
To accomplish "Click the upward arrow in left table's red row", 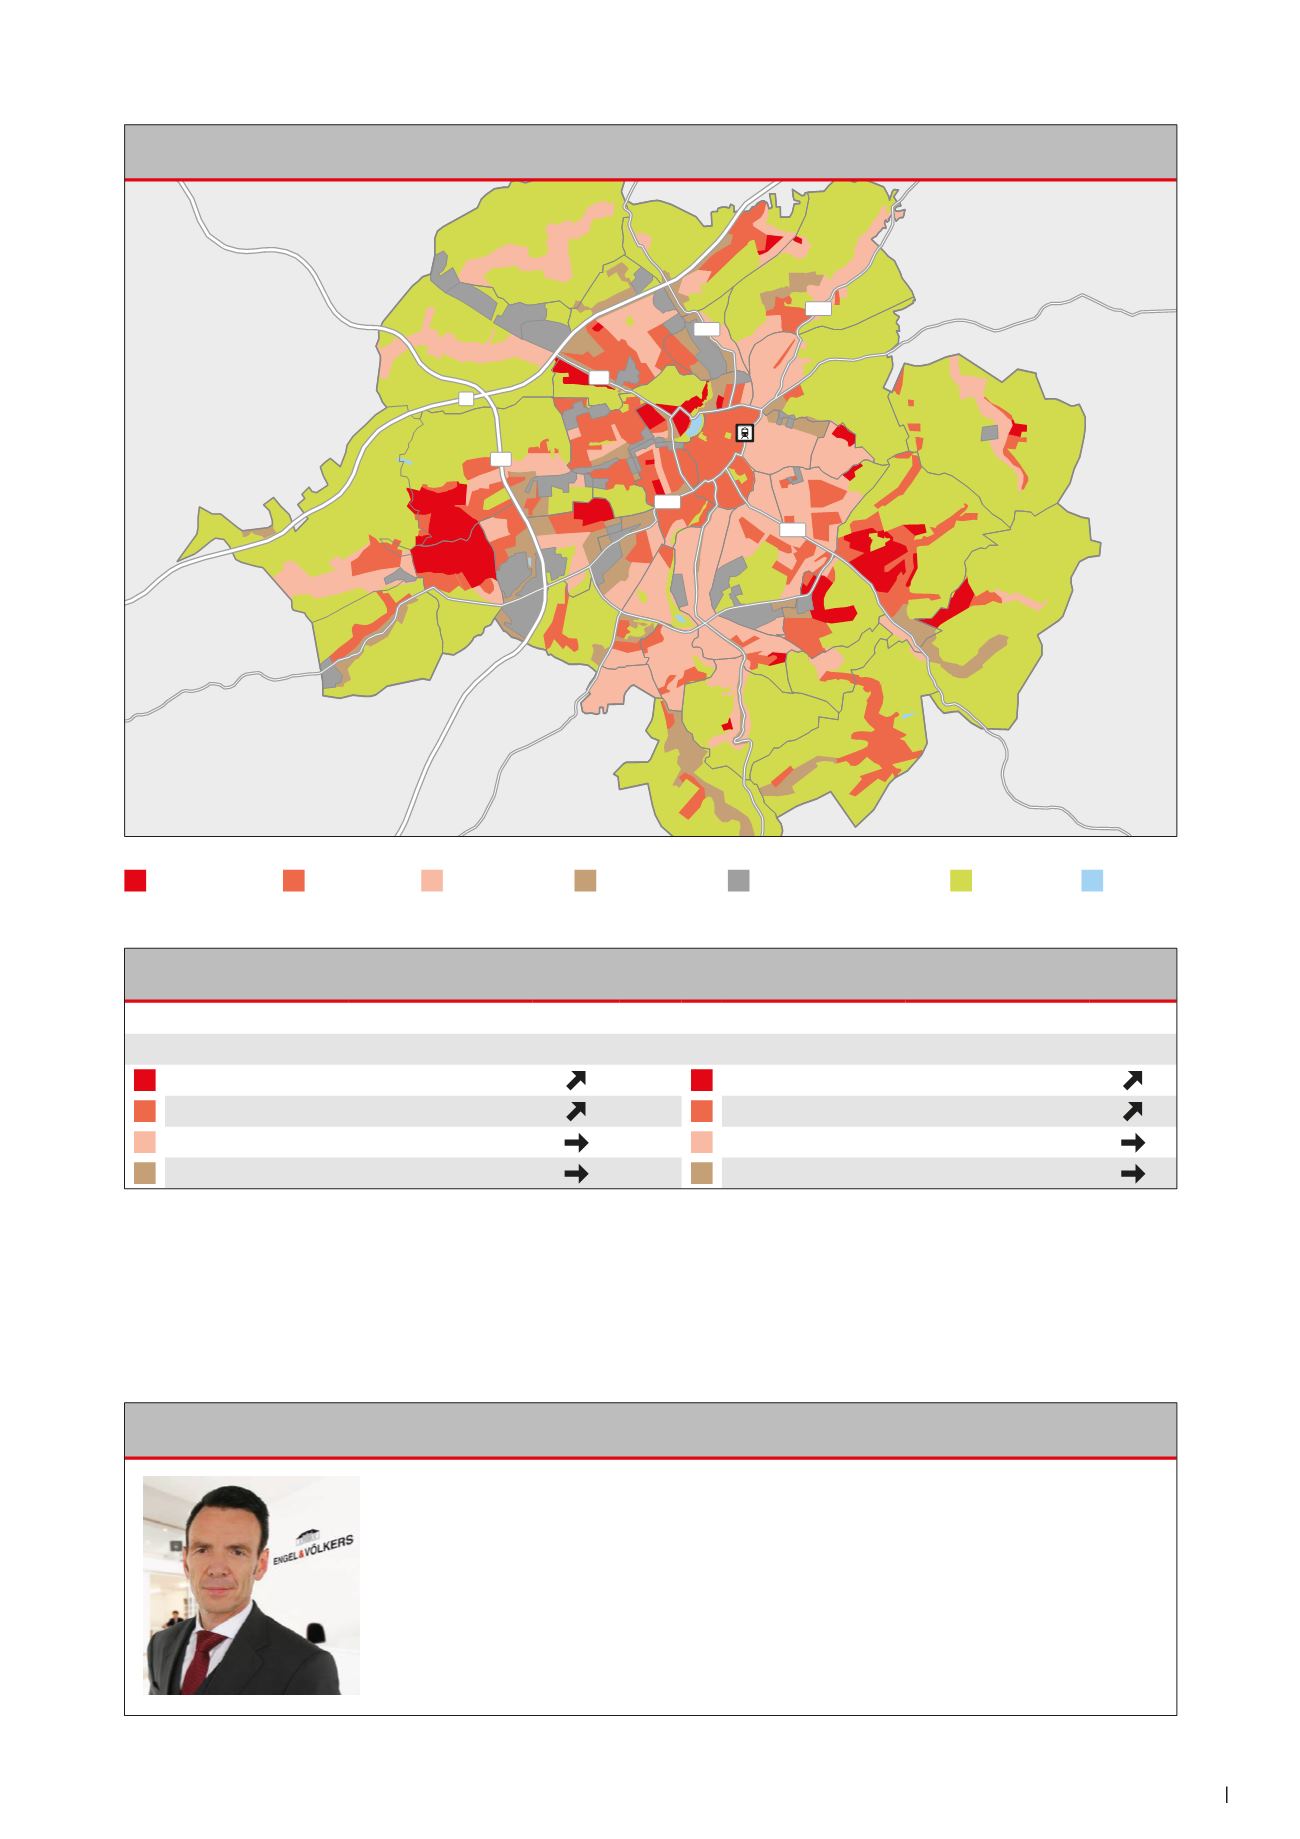I will click(x=576, y=1080).
